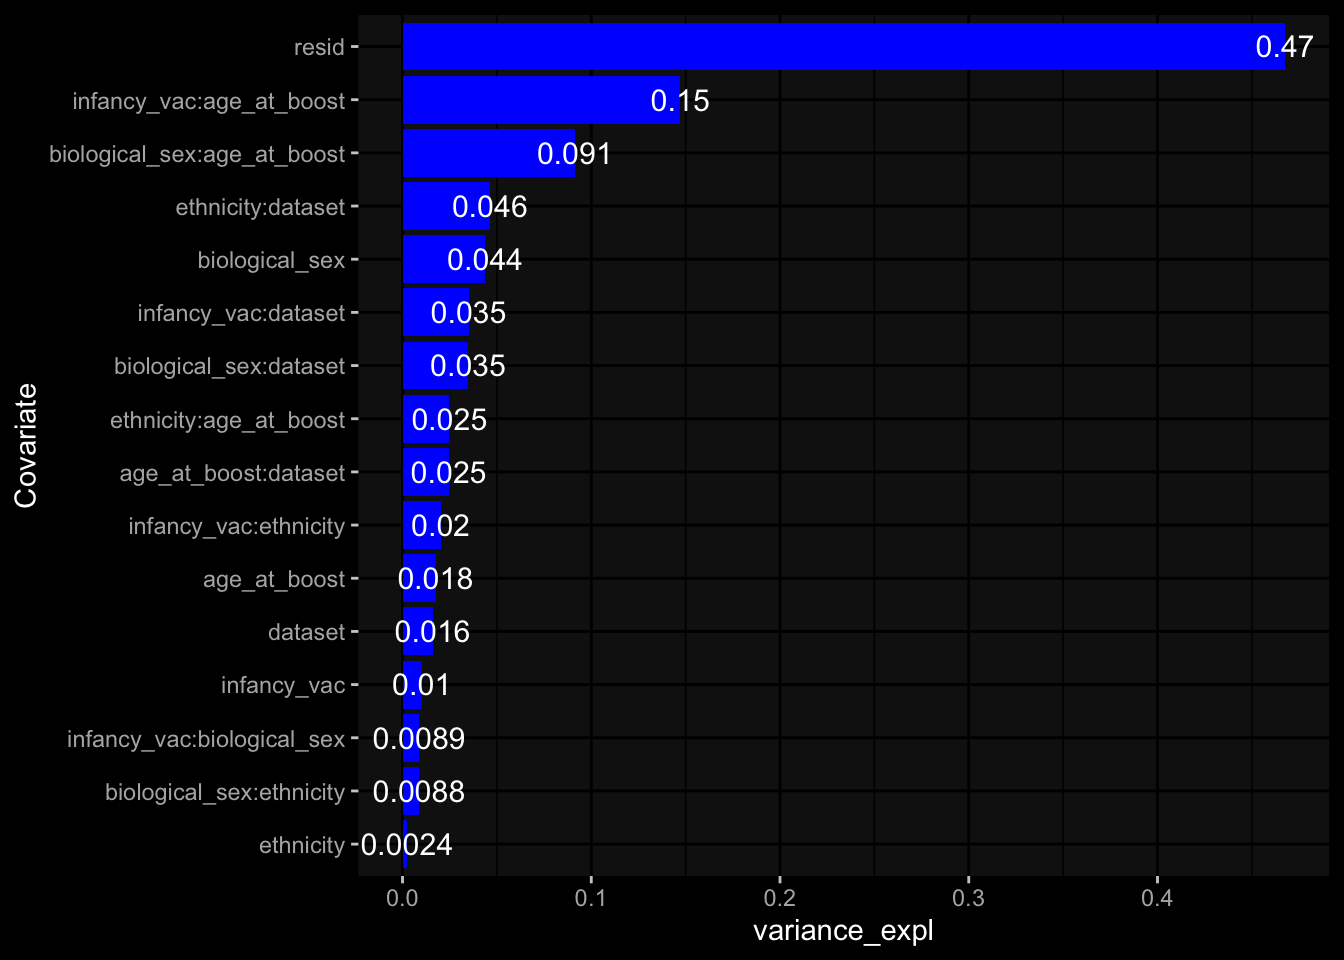Click the 'ethnicity' axis label
The height and width of the screenshot is (960, 1344).
tap(302, 845)
